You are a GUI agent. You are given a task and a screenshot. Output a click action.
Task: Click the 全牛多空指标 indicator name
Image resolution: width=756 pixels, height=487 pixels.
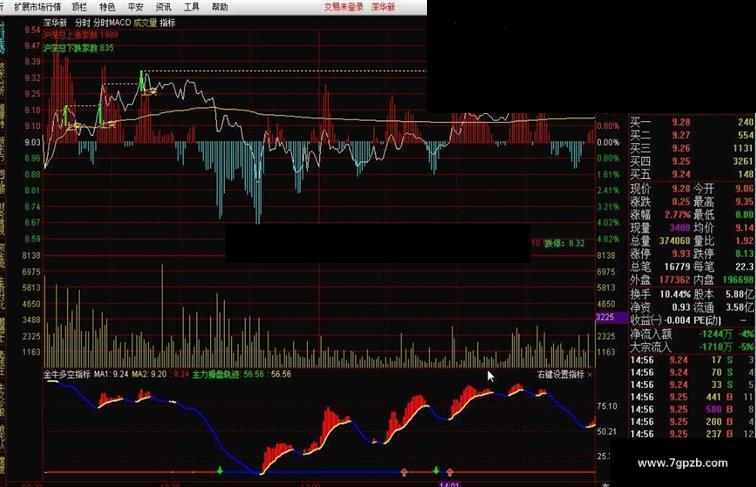67,374
